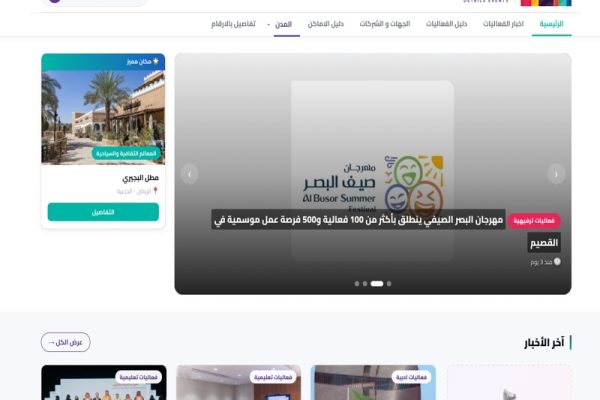Open the Al Busor Summer Festival banner image

click(373, 171)
